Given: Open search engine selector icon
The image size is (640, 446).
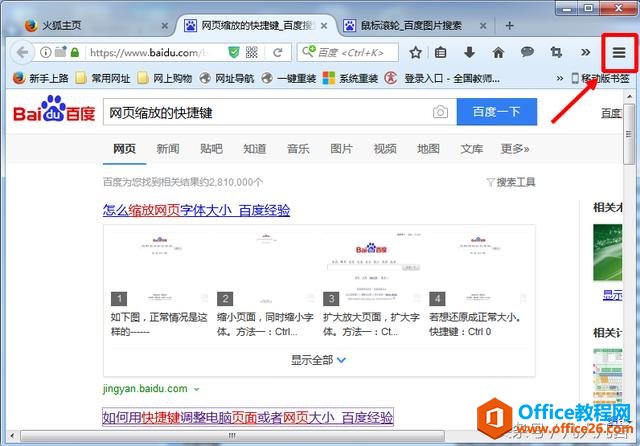Looking at the screenshot, I should point(308,52).
